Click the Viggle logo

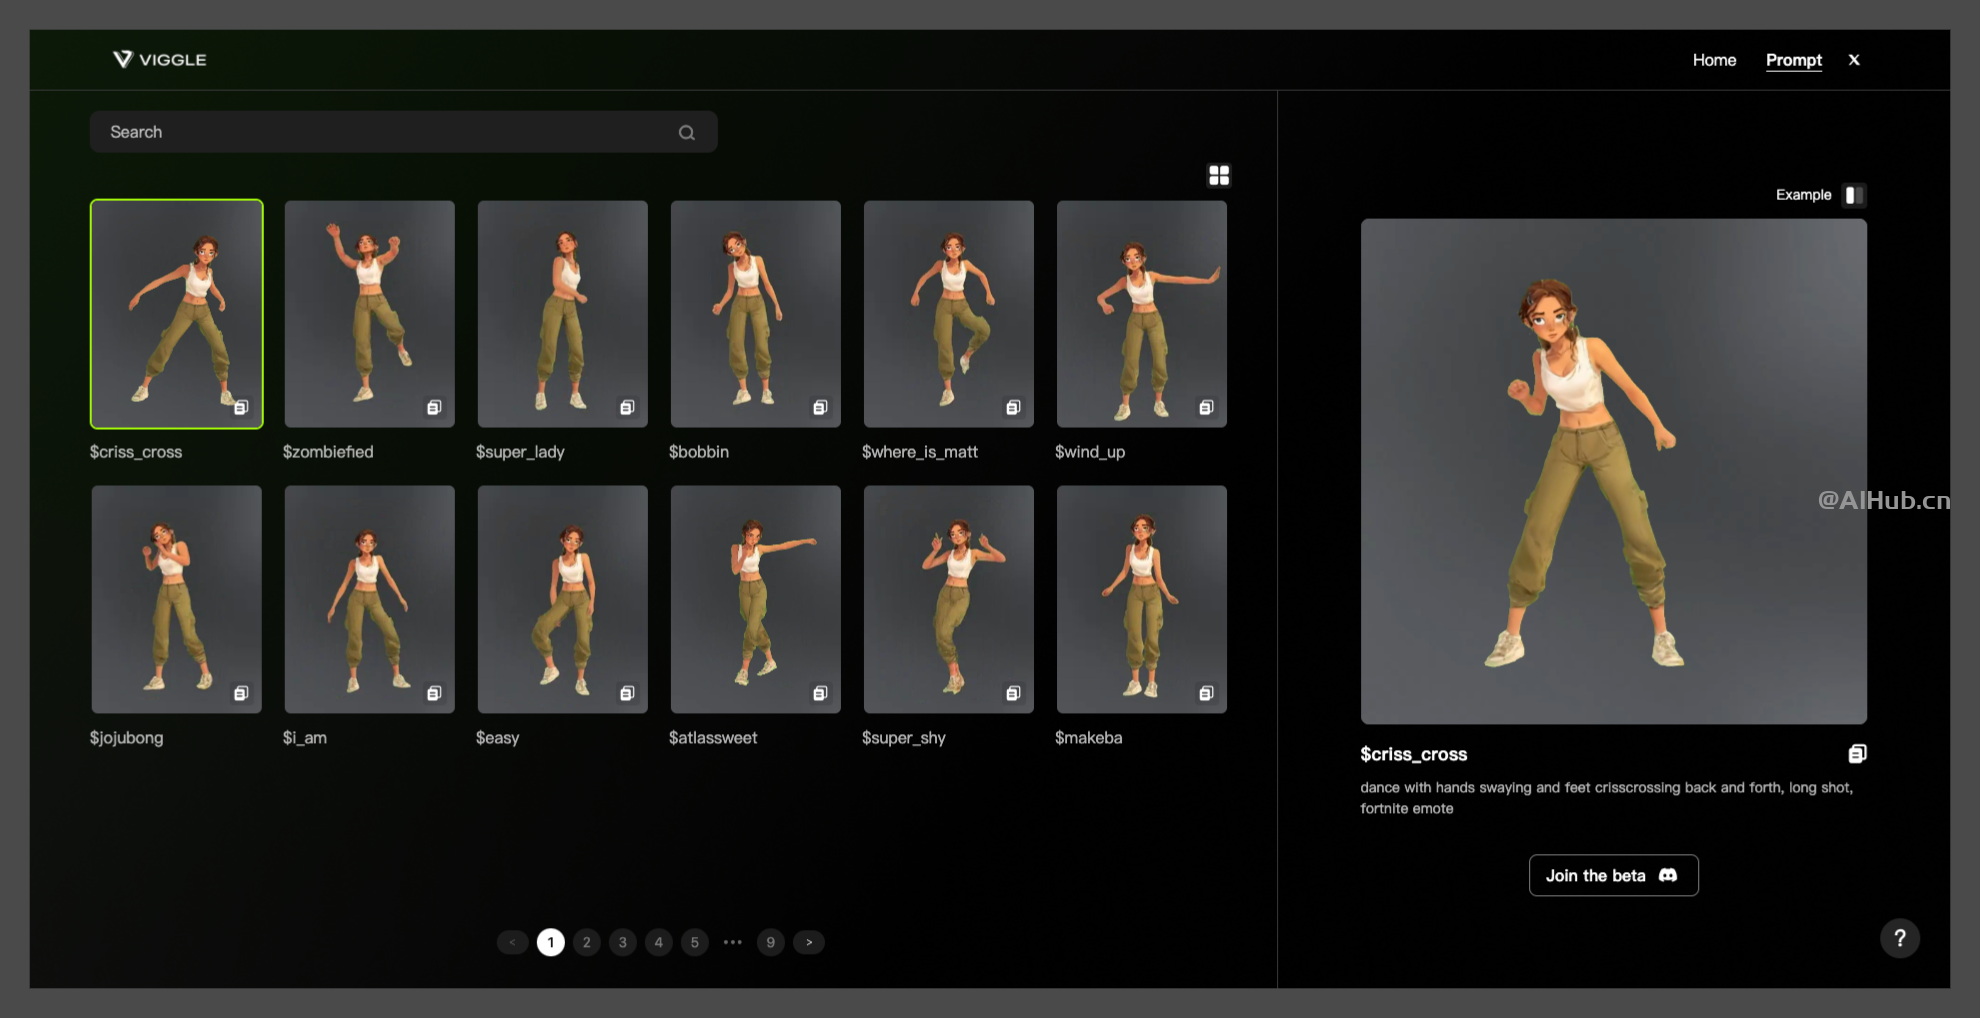coord(160,60)
